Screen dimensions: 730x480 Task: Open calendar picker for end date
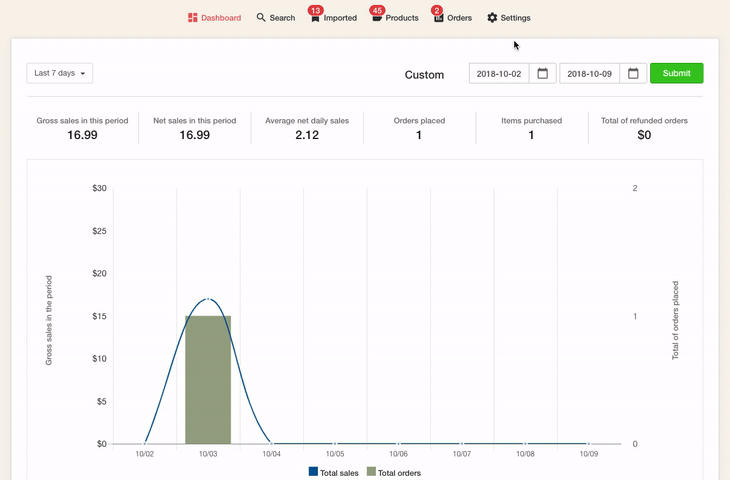point(633,73)
